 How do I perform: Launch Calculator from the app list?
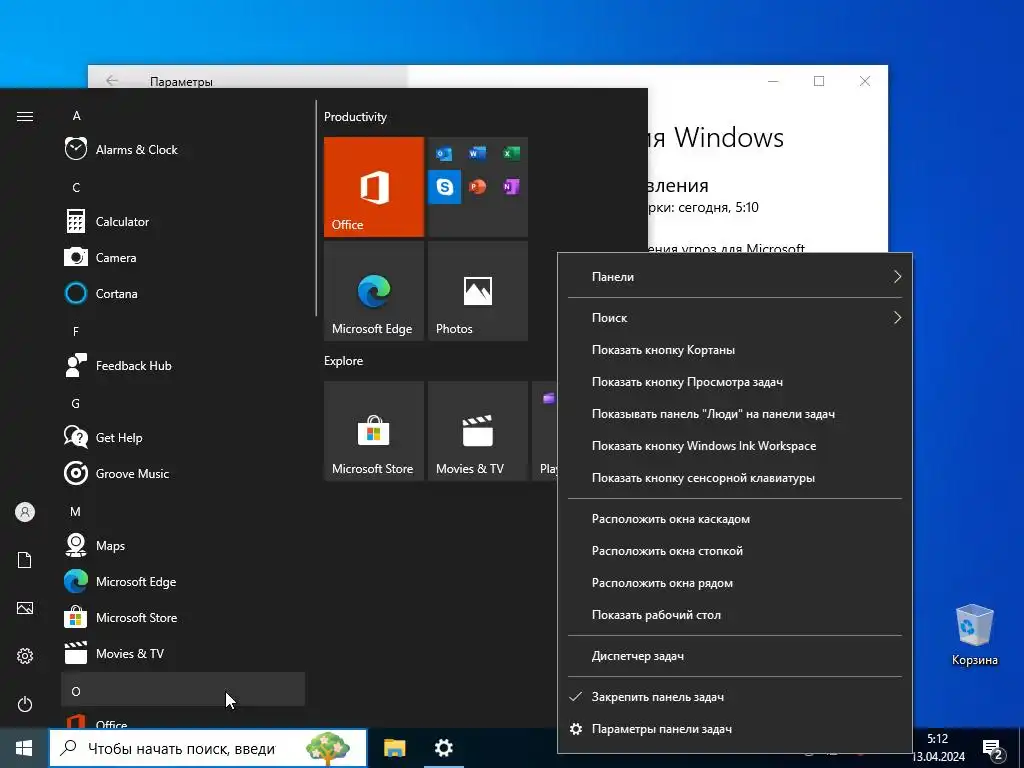[x=183, y=221]
